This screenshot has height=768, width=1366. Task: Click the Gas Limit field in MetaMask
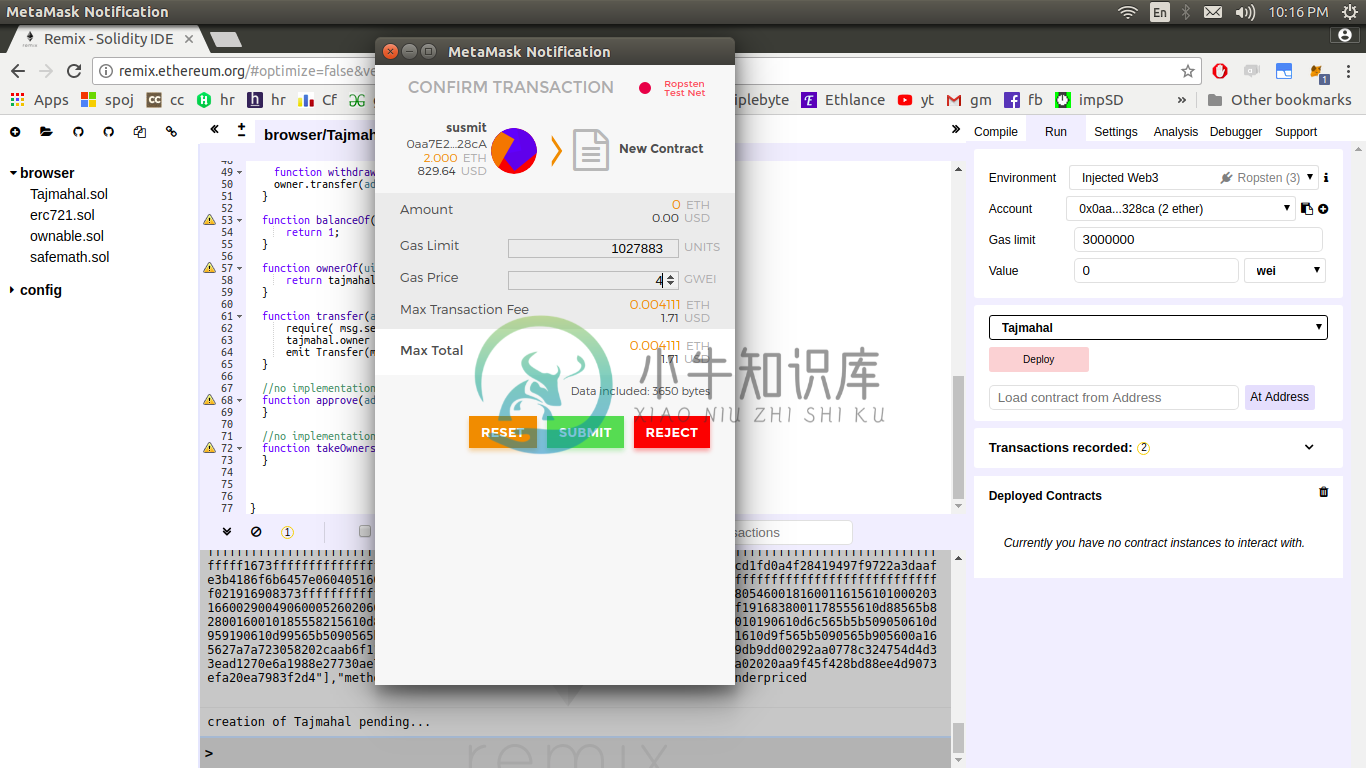click(593, 248)
